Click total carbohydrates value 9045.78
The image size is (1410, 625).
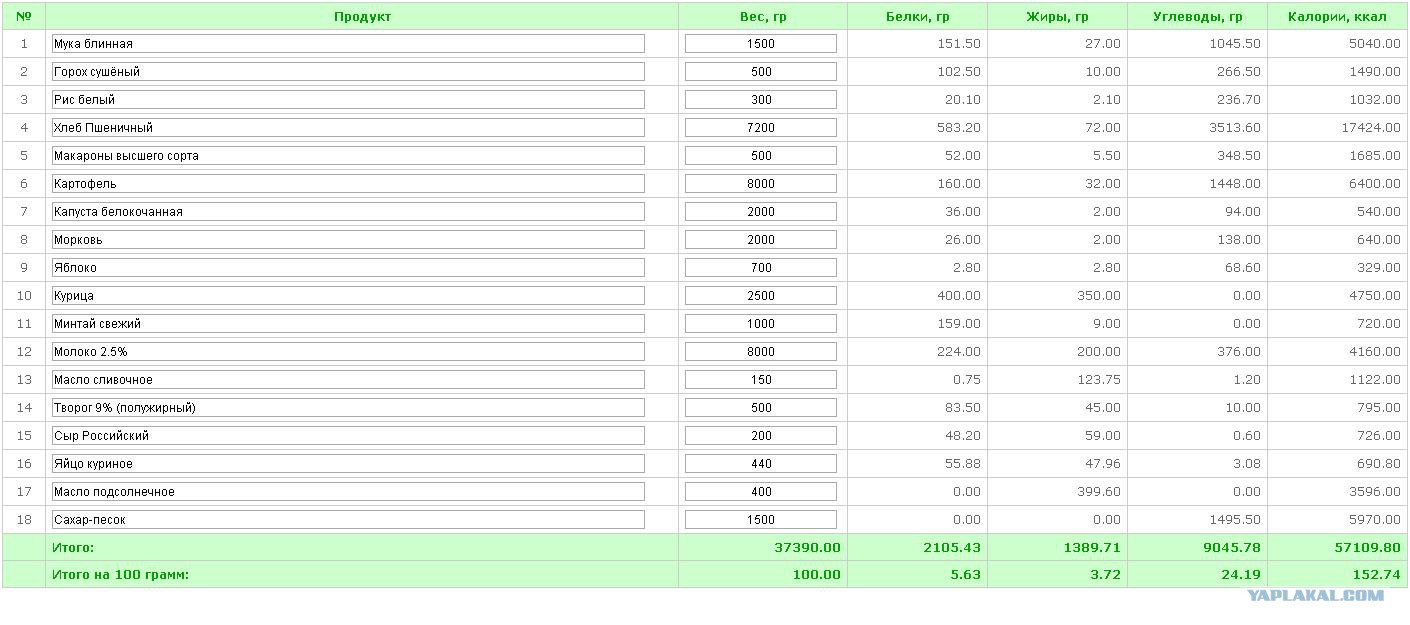[1231, 548]
